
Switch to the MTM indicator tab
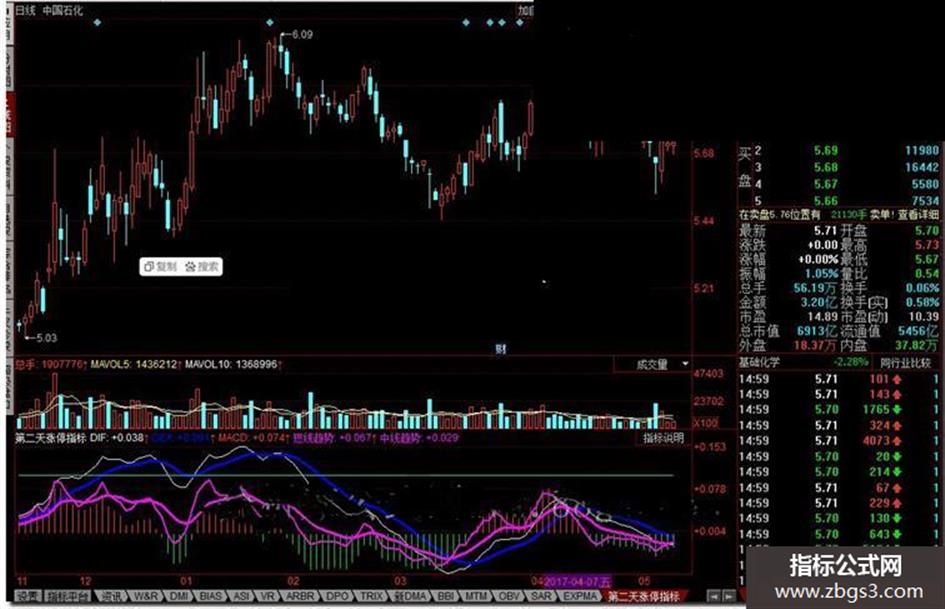[476, 596]
